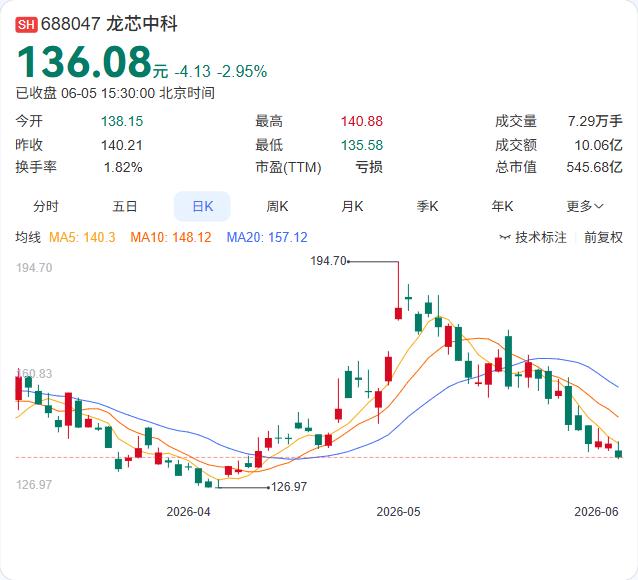
Task: Click the 2026-06 date axis label
Action: click(596, 512)
